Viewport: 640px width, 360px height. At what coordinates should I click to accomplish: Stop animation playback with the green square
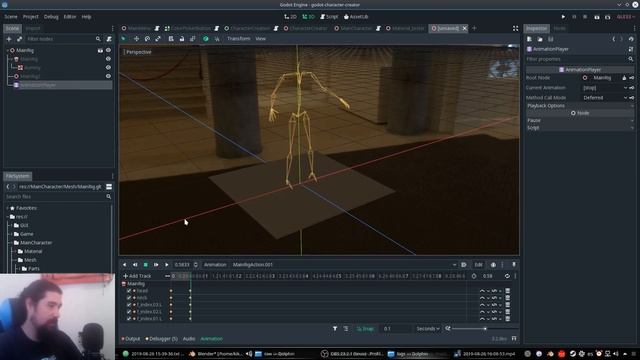pyautogui.click(x=145, y=264)
